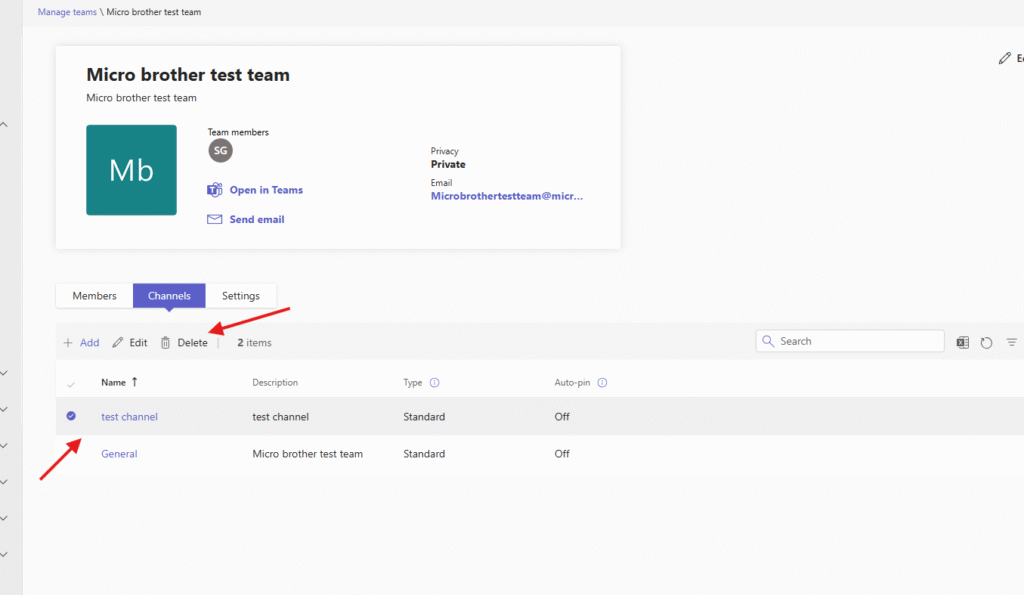Export channel list to Excel
The width and height of the screenshot is (1024, 595).
(962, 342)
